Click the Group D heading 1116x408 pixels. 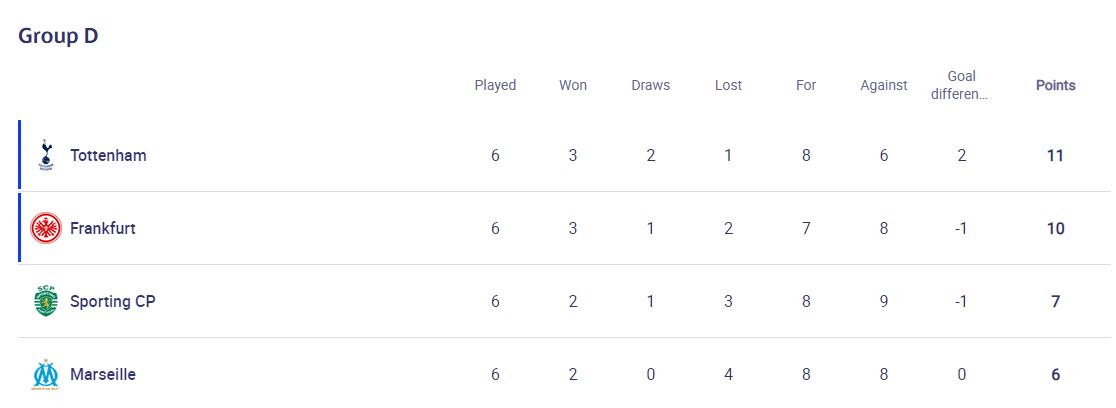[58, 36]
